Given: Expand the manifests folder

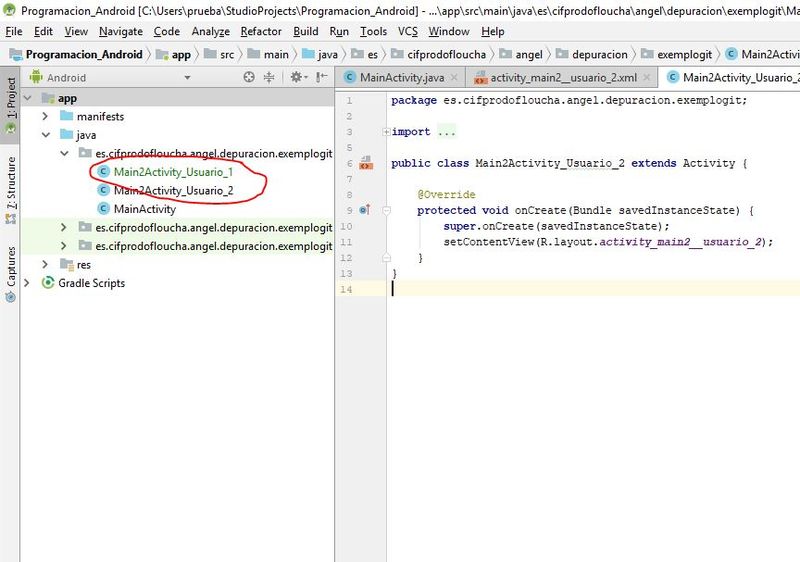Looking at the screenshot, I should 45,116.
